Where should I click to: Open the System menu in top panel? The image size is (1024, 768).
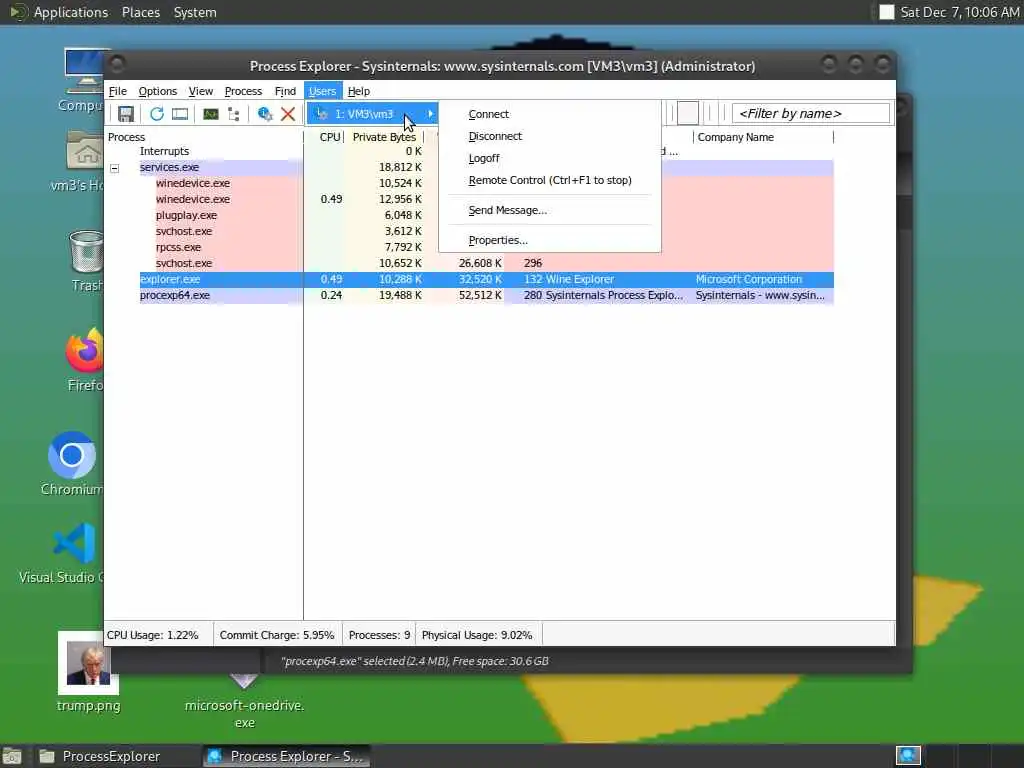[195, 12]
